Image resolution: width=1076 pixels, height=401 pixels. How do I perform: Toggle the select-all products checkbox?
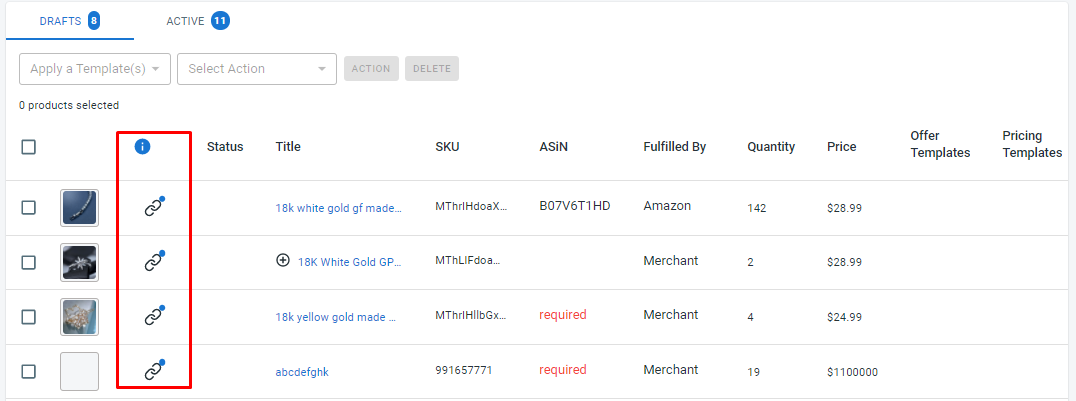[28, 147]
